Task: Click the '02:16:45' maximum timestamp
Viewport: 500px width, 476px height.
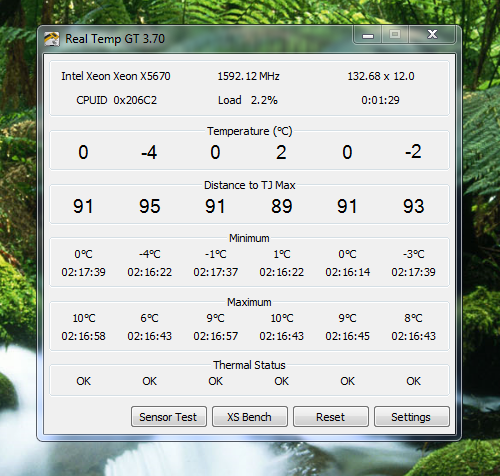Action: 348,336
